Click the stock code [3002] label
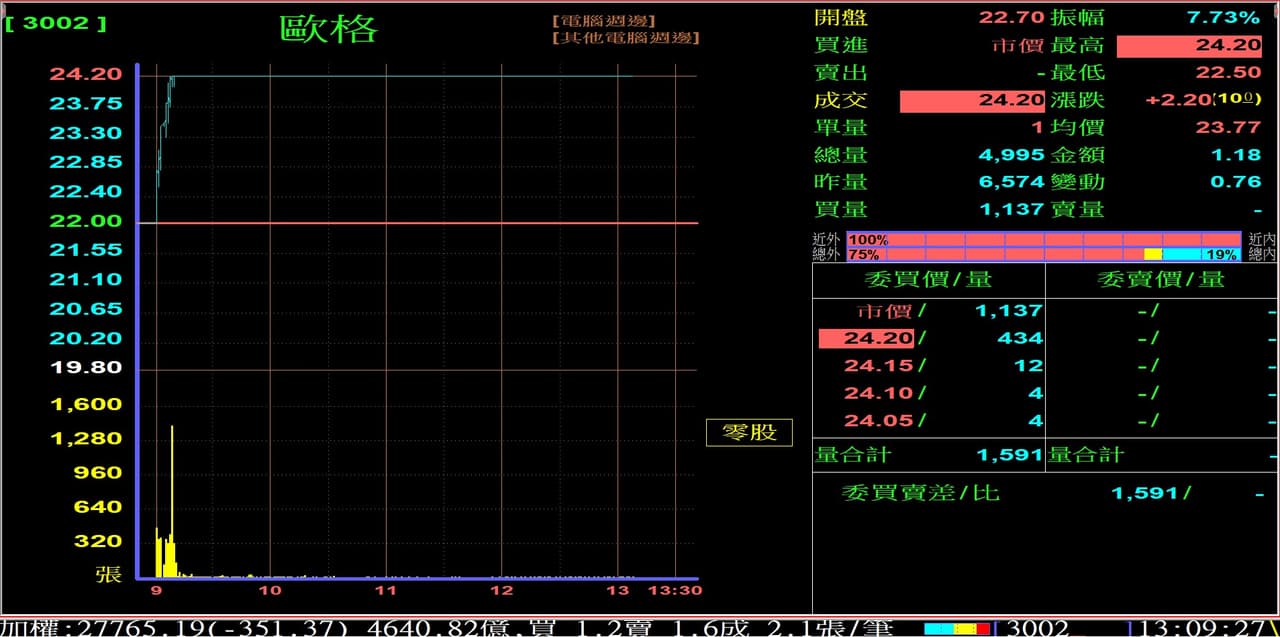The width and height of the screenshot is (1280, 637). (x=55, y=22)
